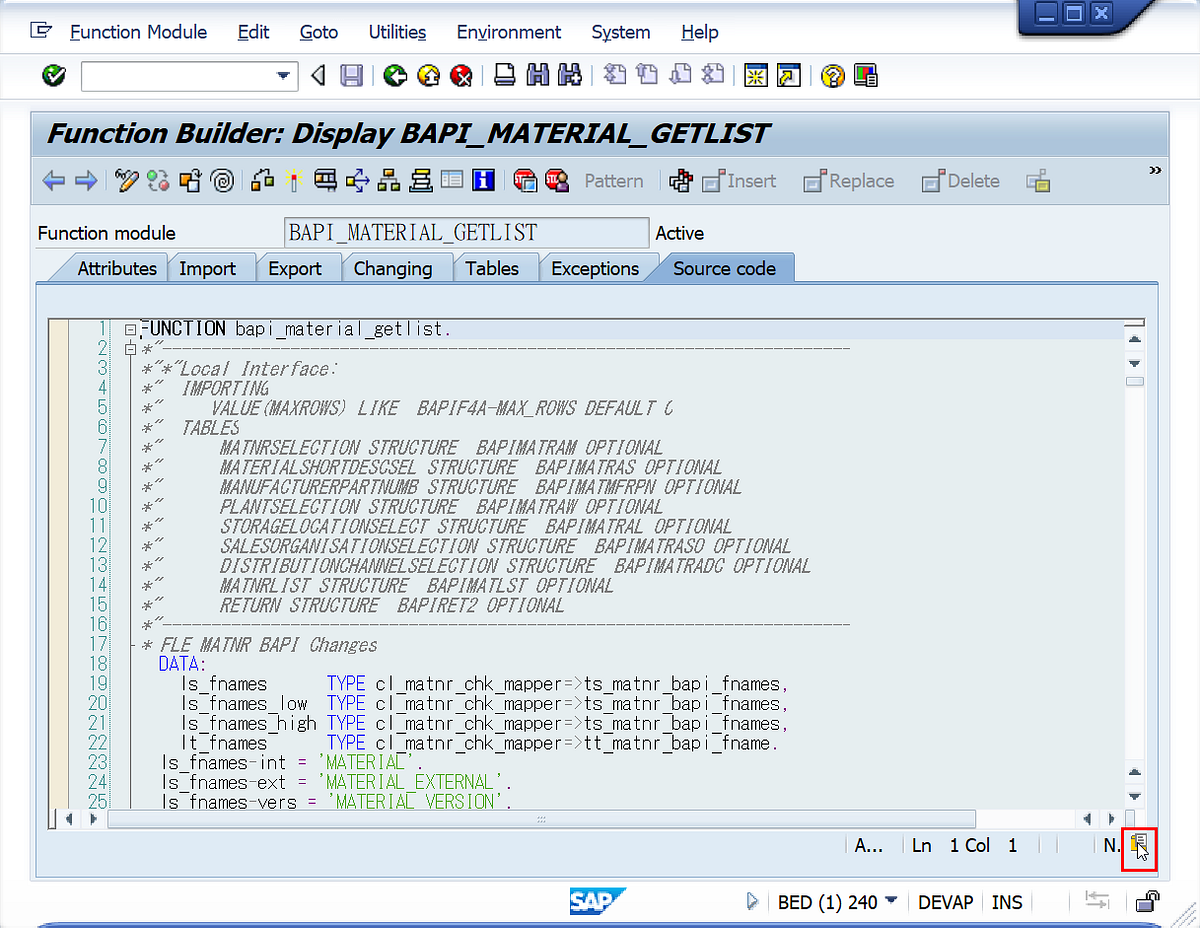The image size is (1200, 928).
Task: Click the Pattern button
Action: pos(613,181)
